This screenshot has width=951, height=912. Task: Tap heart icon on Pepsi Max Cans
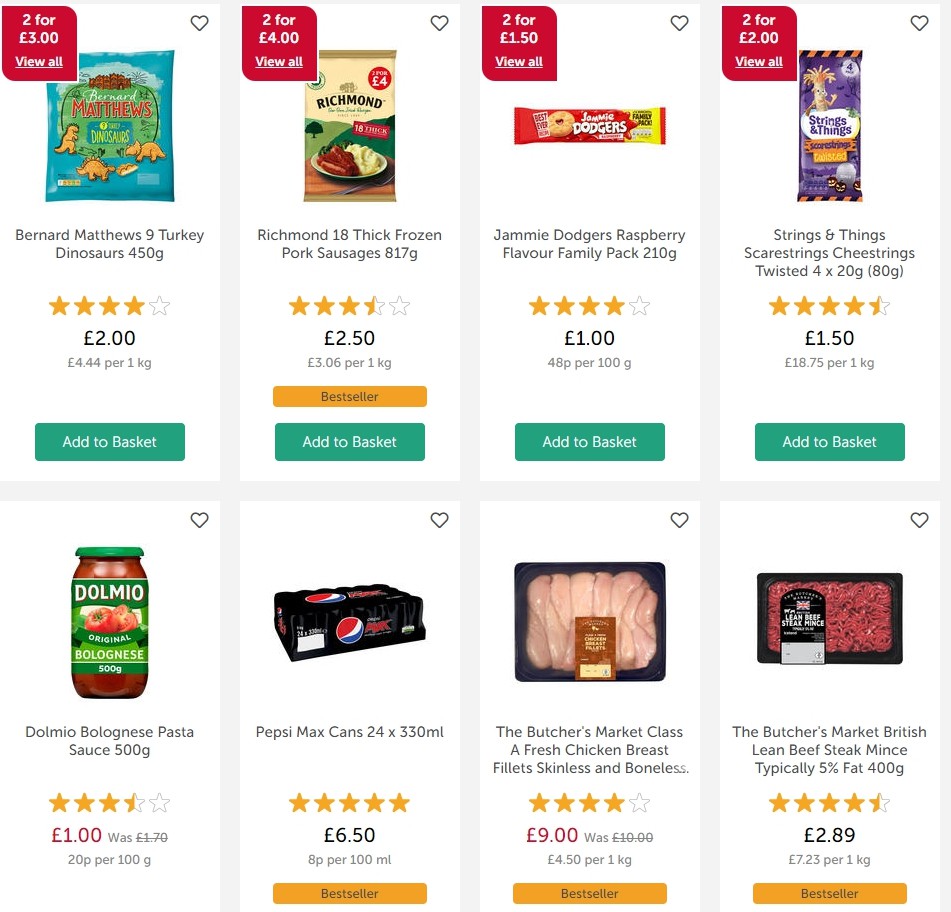pos(439,520)
